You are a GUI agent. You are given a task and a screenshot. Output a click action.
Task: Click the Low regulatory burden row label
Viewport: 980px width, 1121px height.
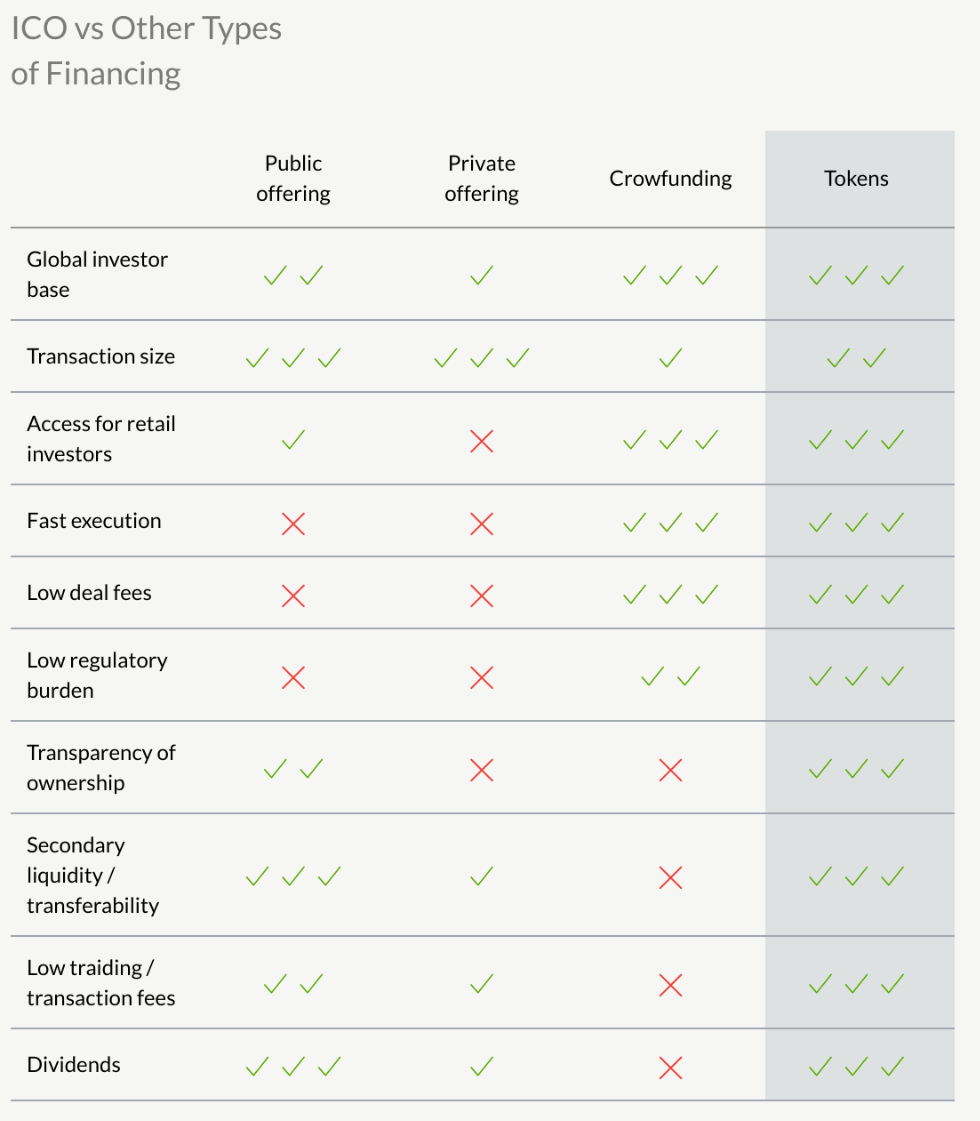(x=97, y=675)
